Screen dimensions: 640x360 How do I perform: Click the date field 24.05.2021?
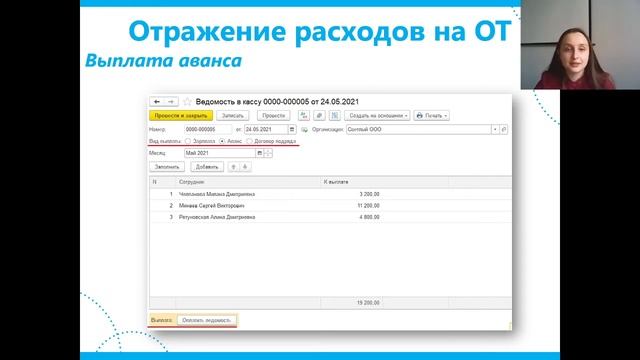266,129
